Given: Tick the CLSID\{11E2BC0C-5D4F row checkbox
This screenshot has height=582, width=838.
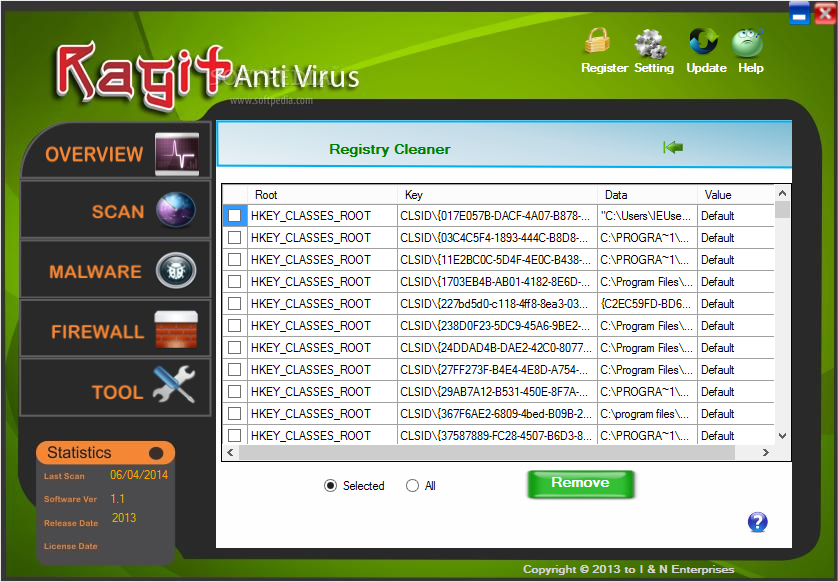Looking at the screenshot, I should coord(235,259).
